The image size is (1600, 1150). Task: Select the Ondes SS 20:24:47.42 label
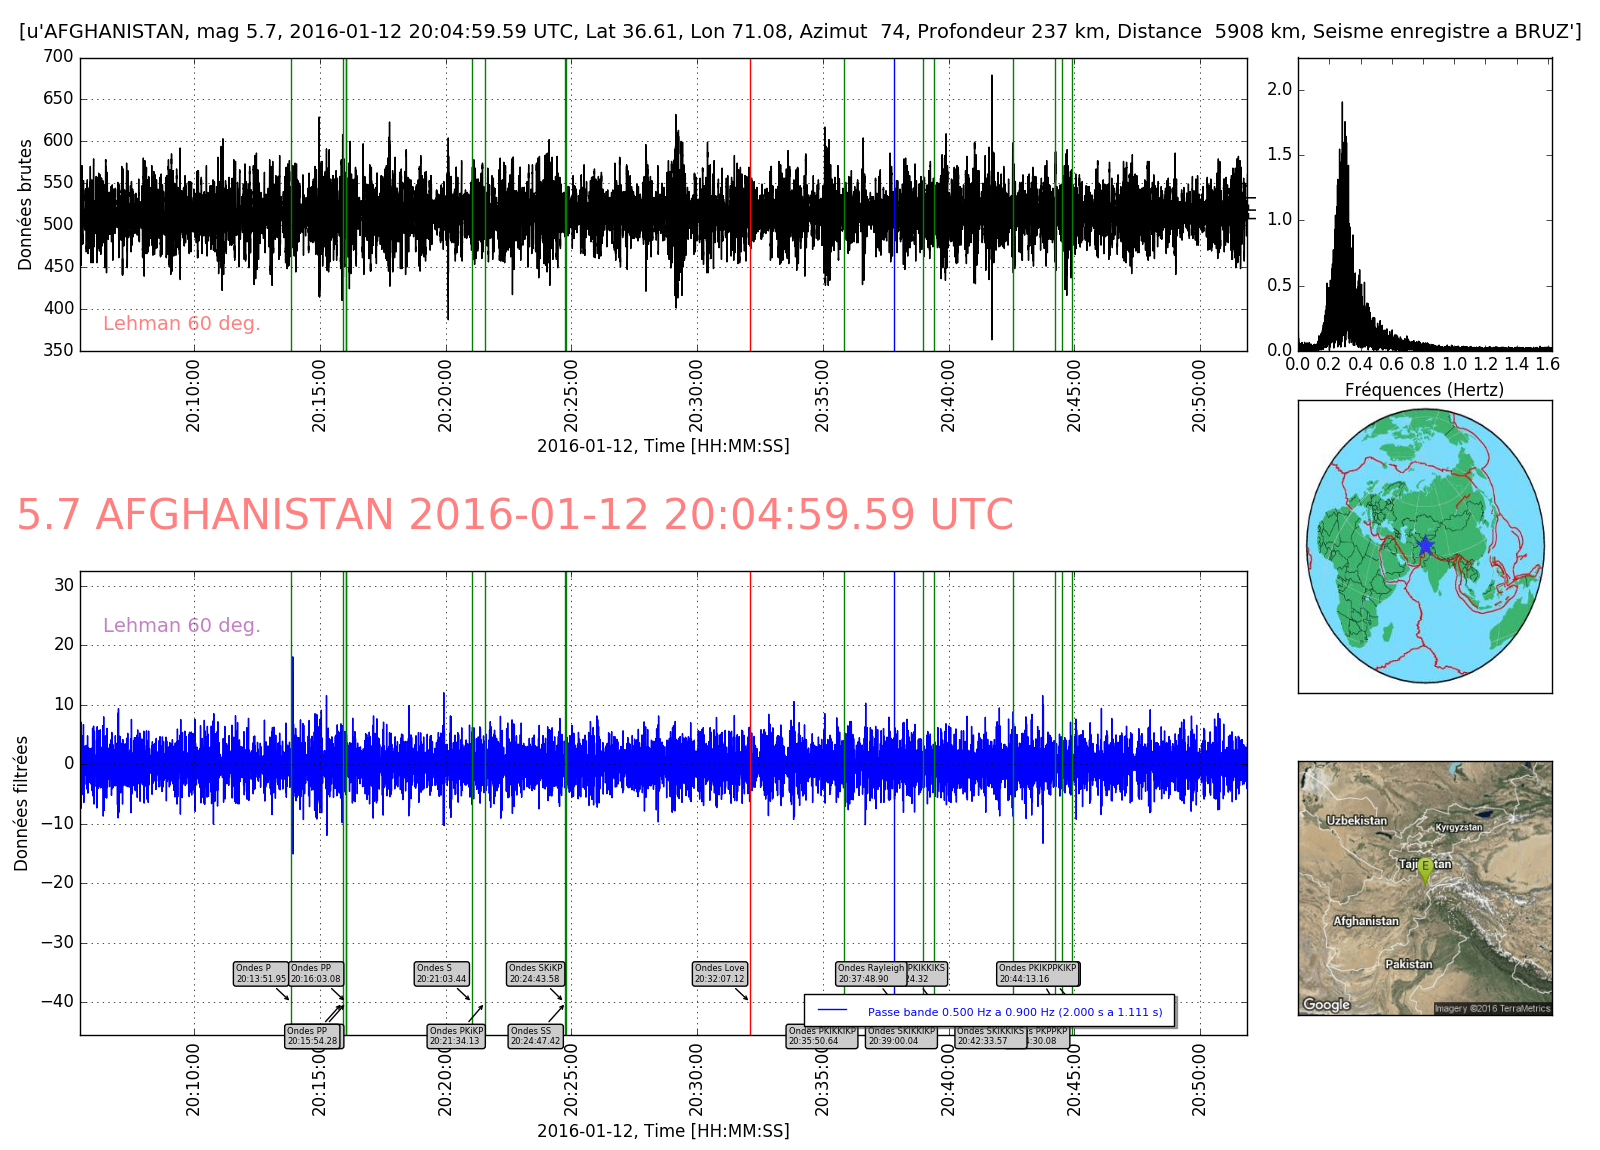pyautogui.click(x=535, y=1036)
